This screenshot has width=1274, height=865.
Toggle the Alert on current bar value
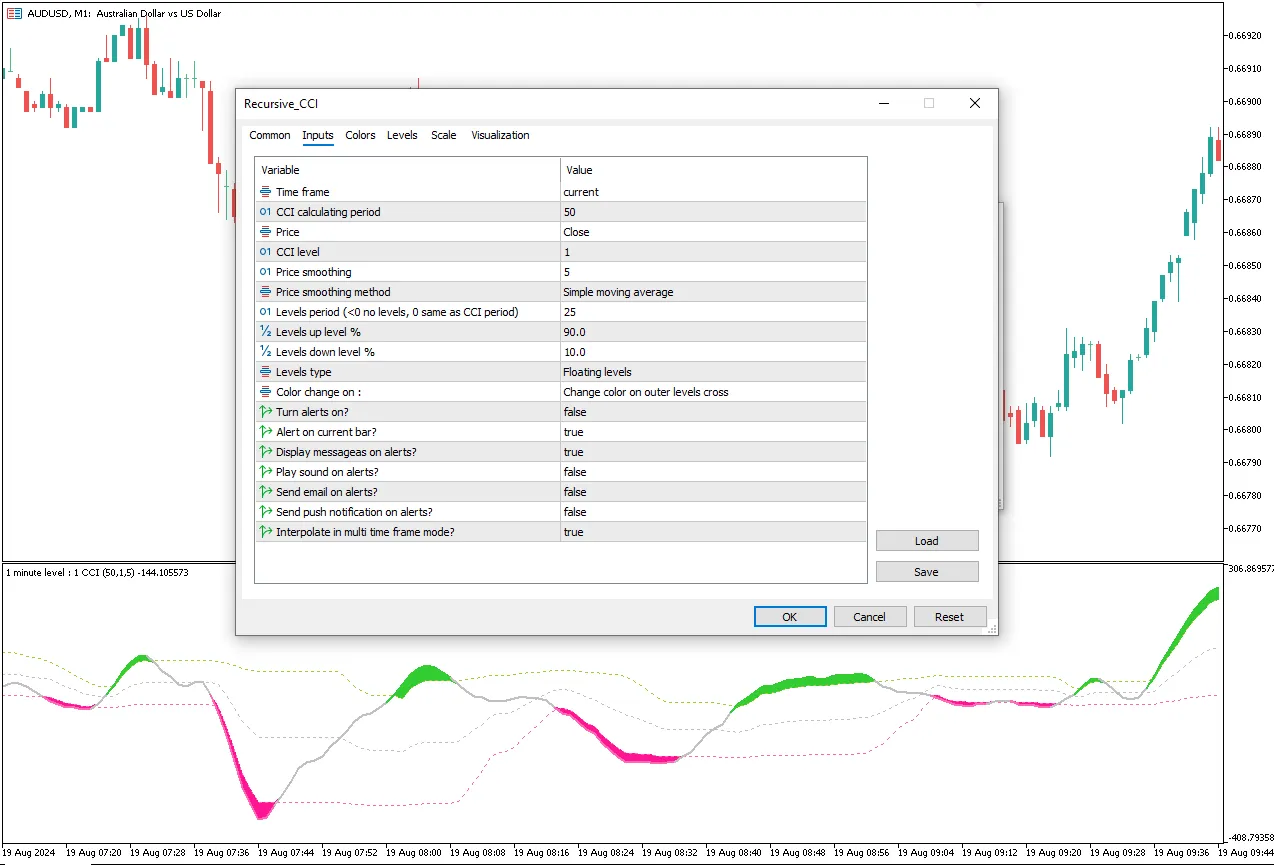click(x=712, y=432)
